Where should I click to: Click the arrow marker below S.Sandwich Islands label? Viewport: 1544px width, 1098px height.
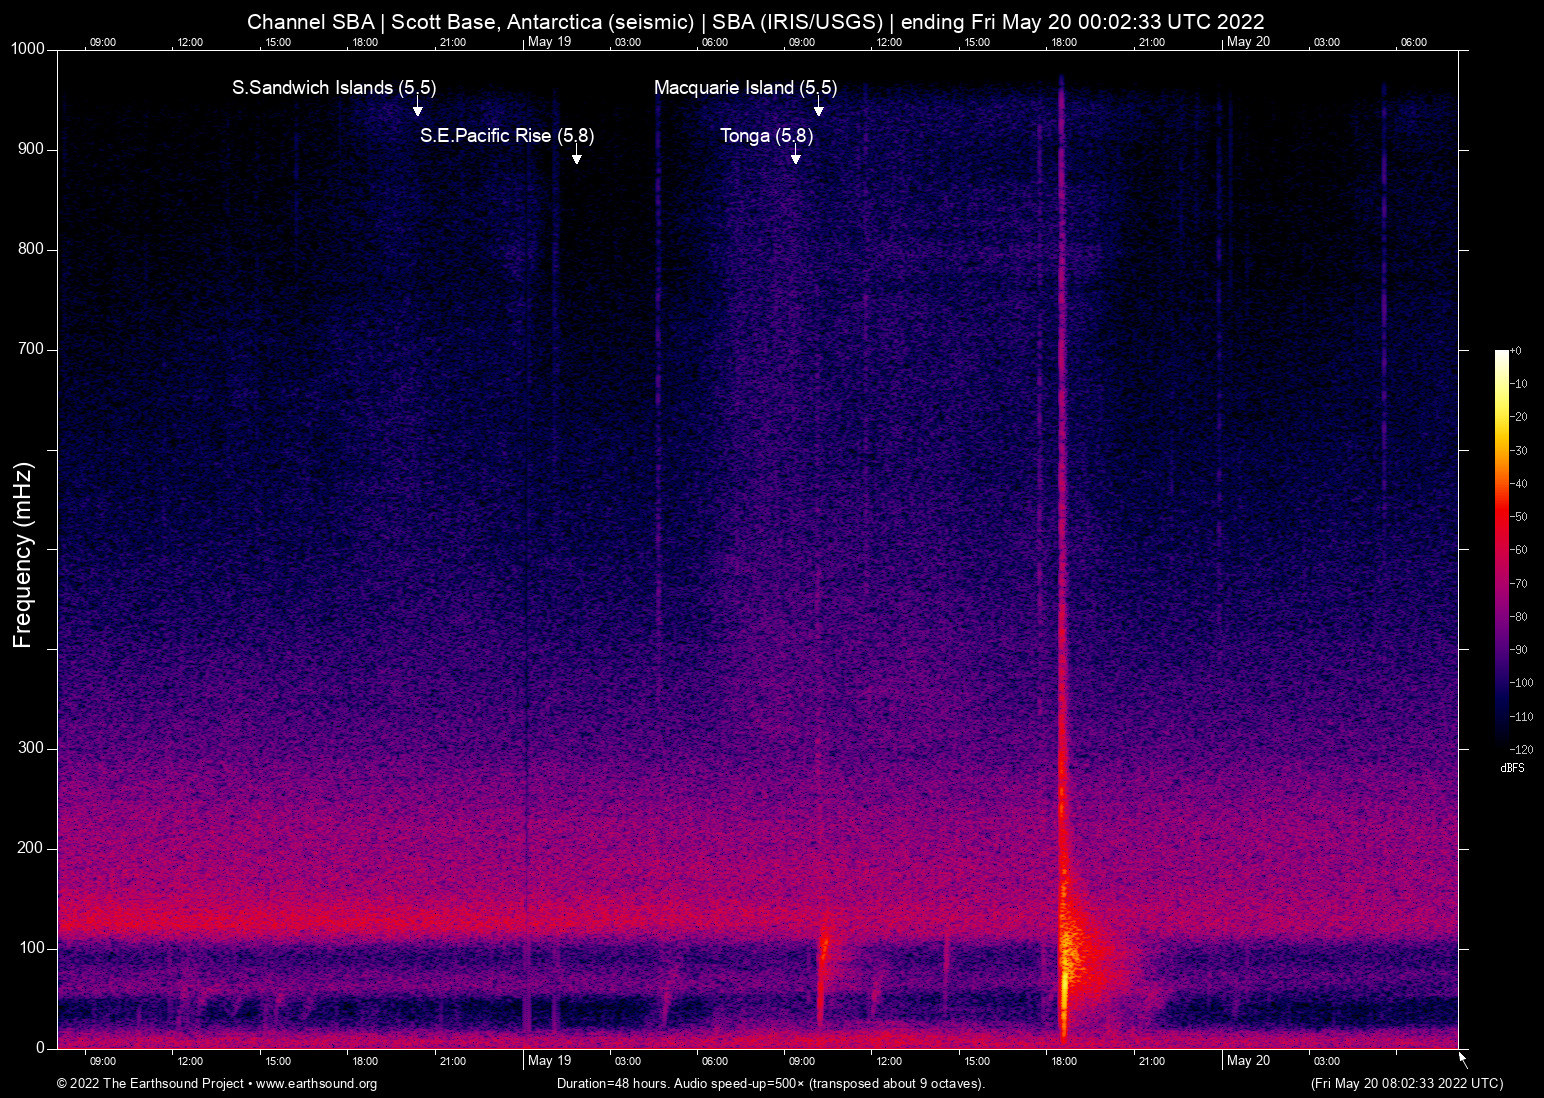[x=418, y=109]
